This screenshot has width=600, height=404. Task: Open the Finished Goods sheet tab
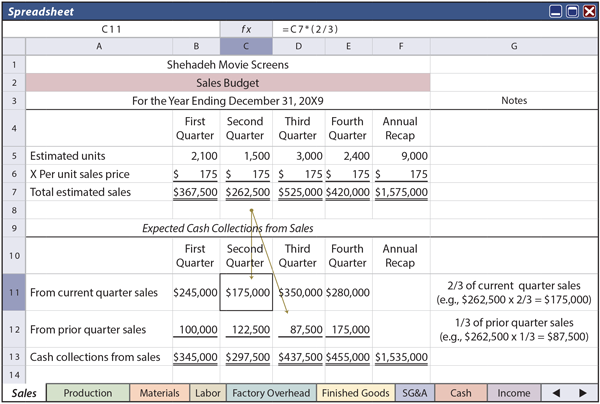(x=355, y=393)
